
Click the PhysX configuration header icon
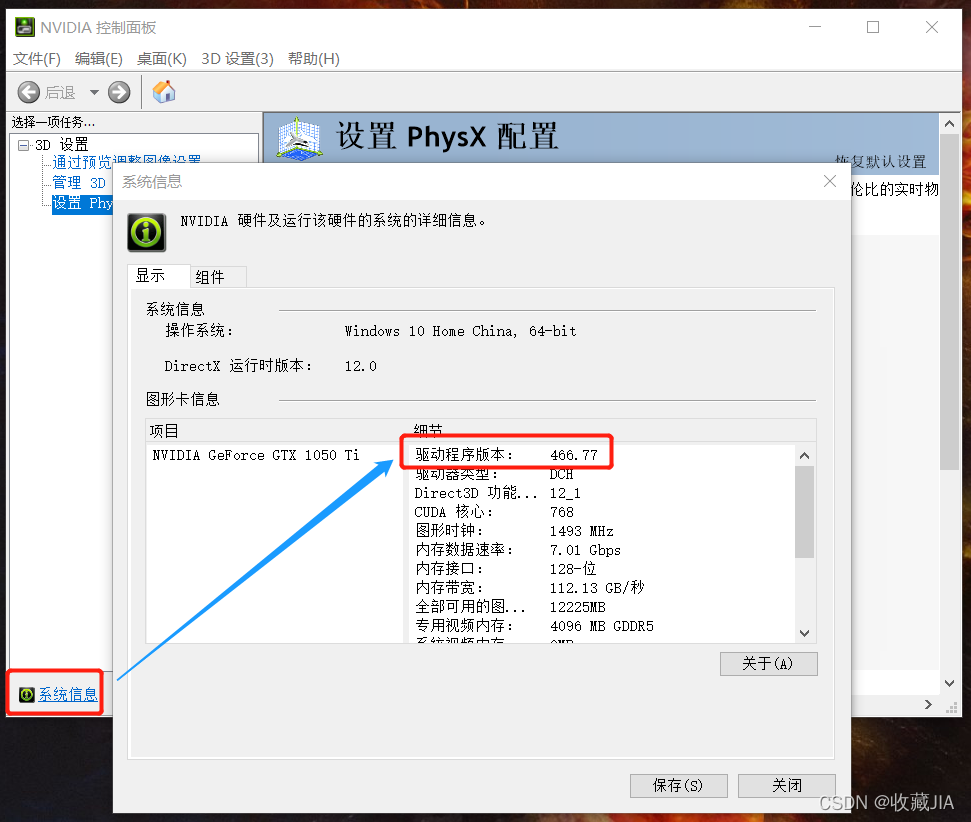tap(299, 138)
